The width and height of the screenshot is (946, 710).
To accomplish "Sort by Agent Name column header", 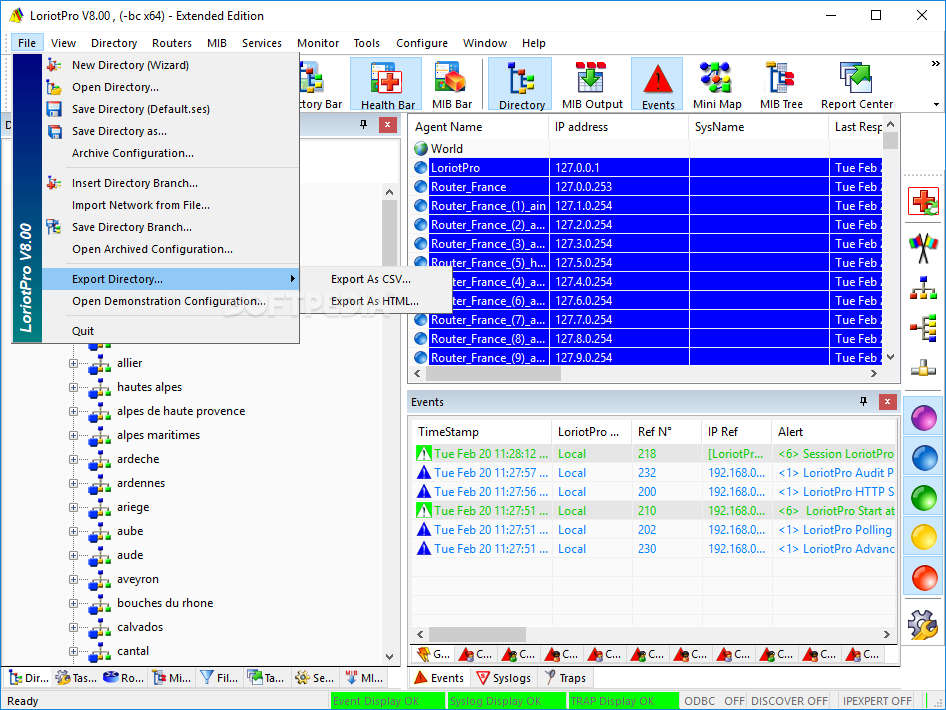I will point(479,127).
